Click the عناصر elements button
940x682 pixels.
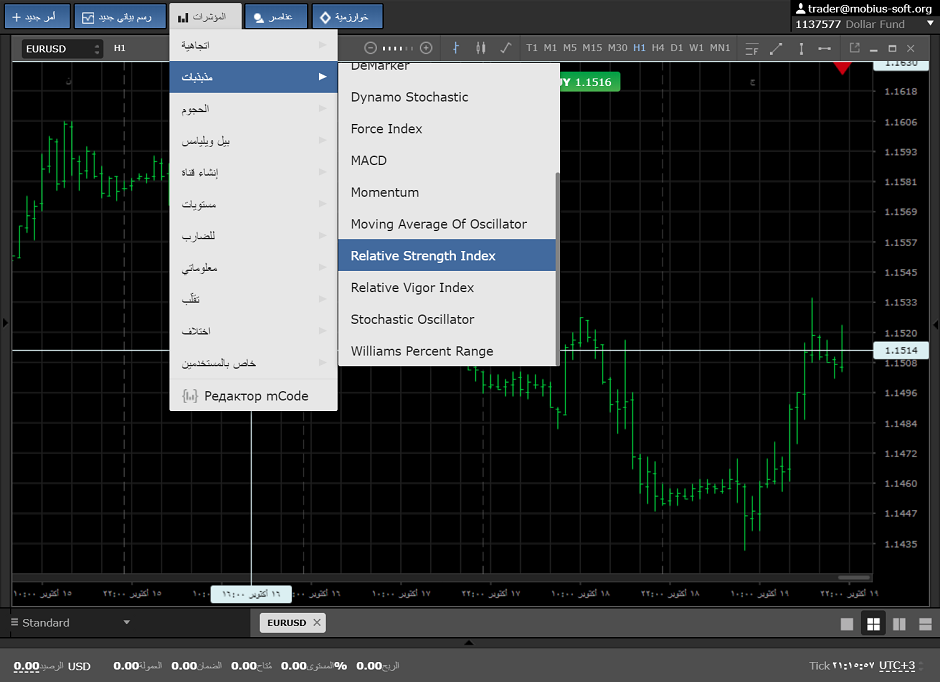[276, 16]
